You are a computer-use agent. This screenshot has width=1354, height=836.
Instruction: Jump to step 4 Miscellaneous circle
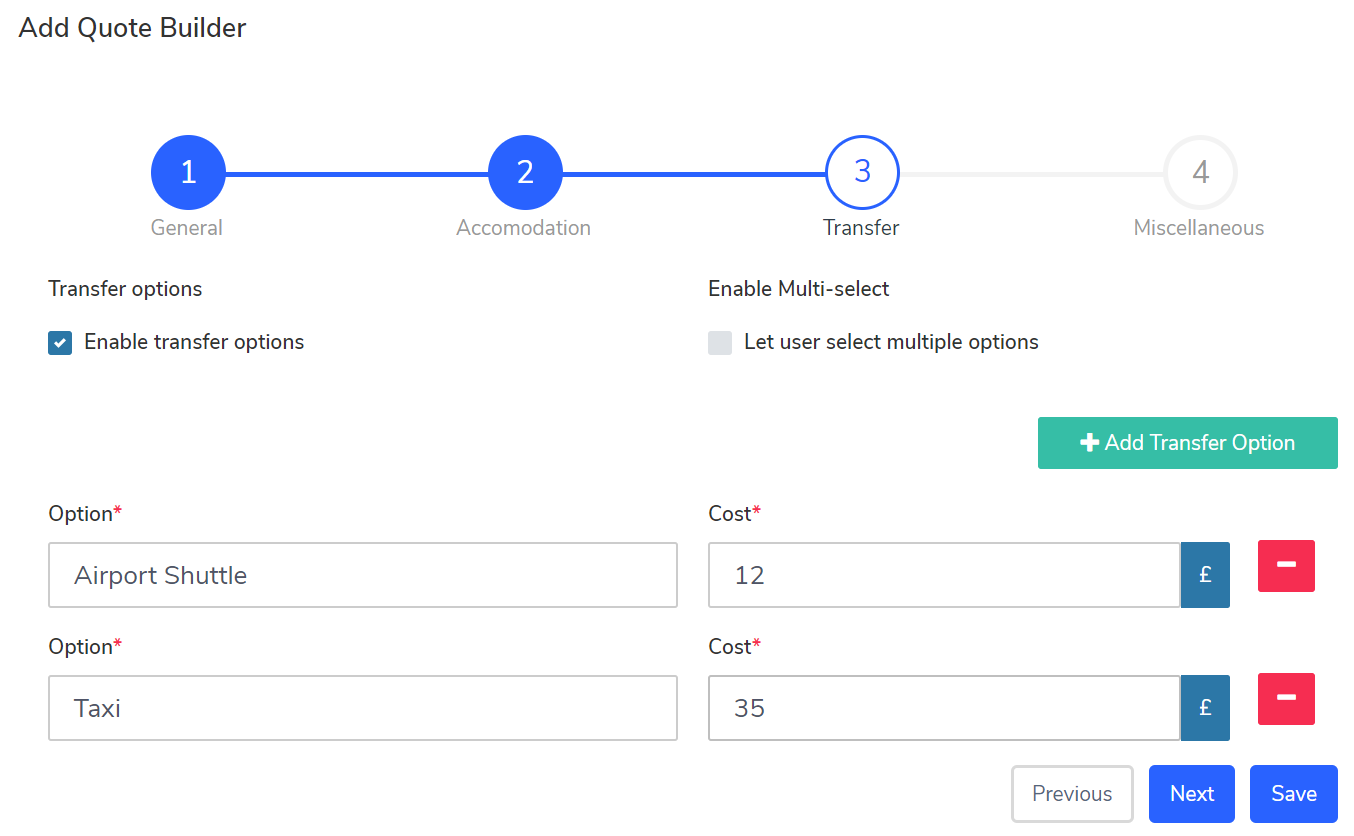(x=1200, y=173)
